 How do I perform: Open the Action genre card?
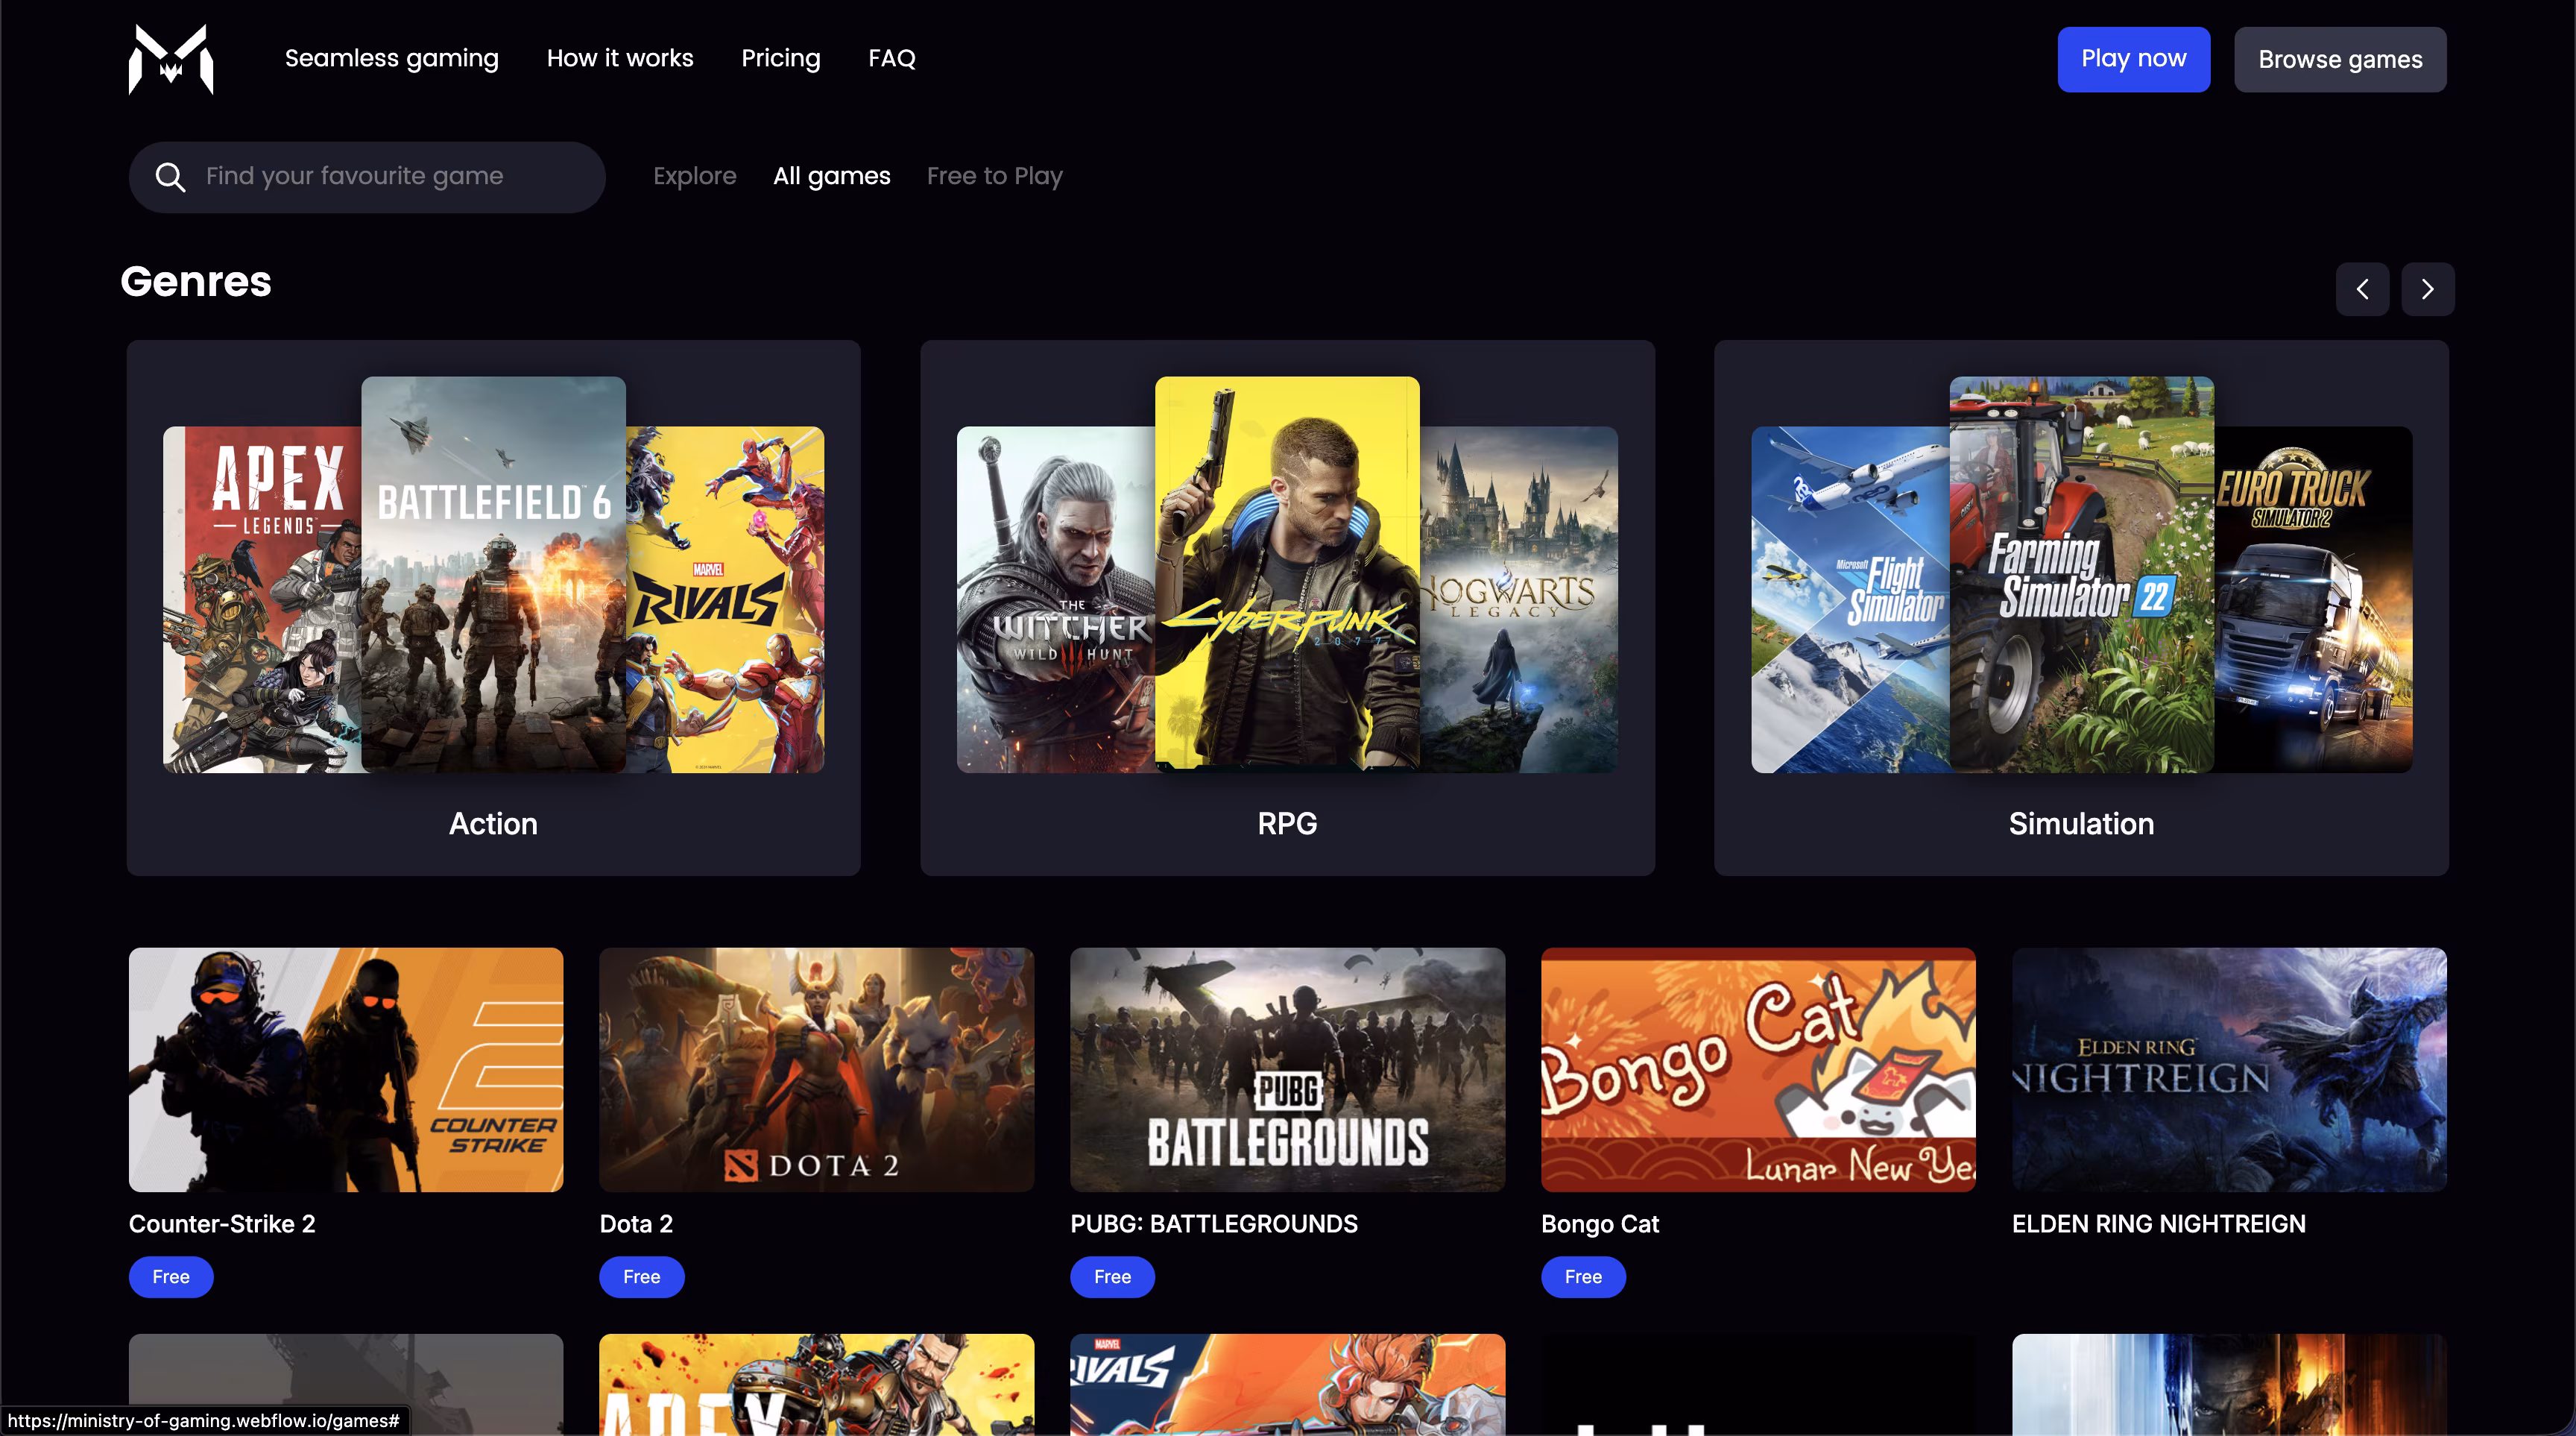tap(493, 607)
